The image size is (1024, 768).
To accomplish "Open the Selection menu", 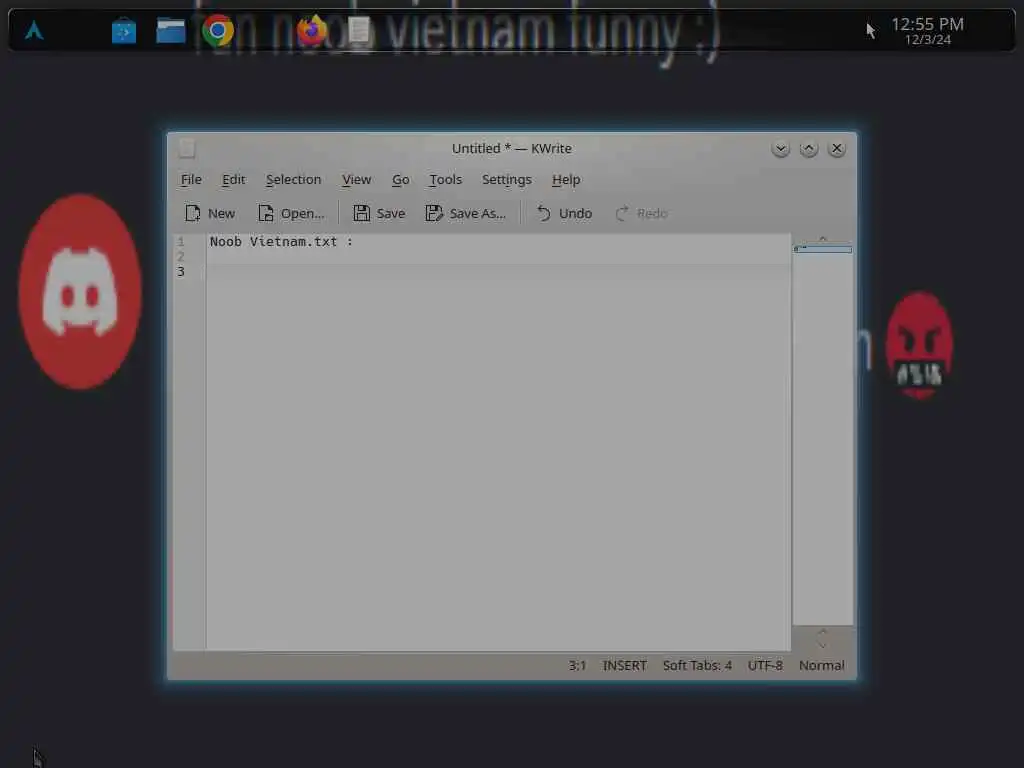I will (293, 179).
